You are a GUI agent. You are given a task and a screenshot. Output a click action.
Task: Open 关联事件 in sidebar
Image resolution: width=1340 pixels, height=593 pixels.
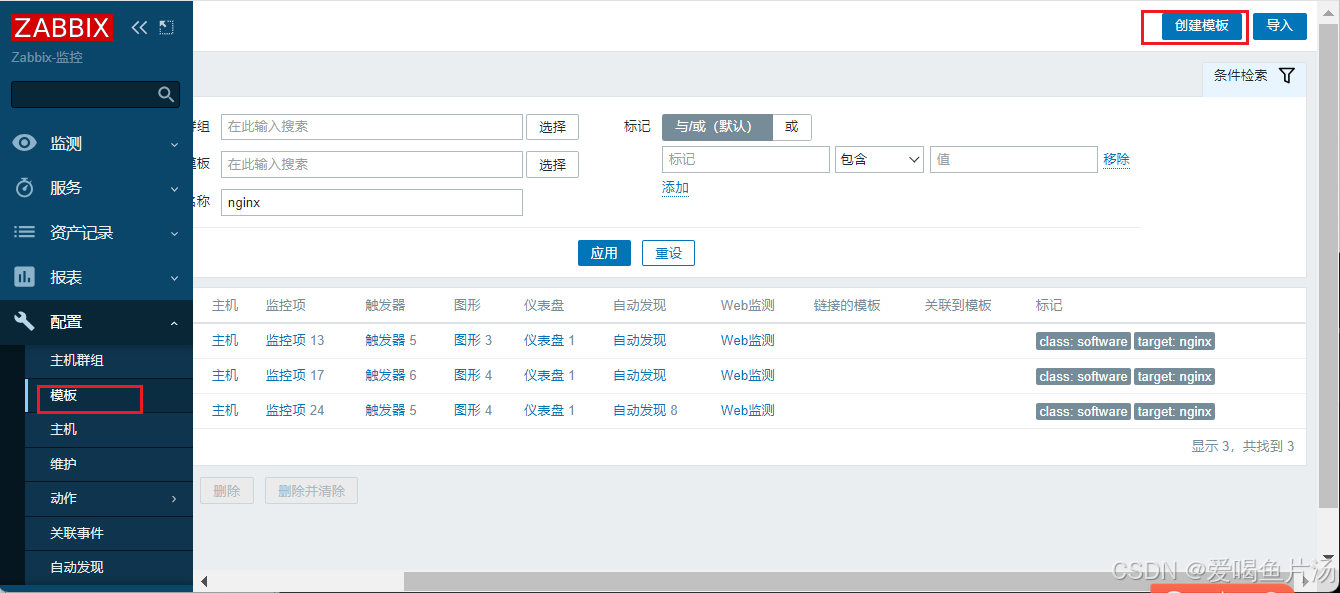(77, 533)
